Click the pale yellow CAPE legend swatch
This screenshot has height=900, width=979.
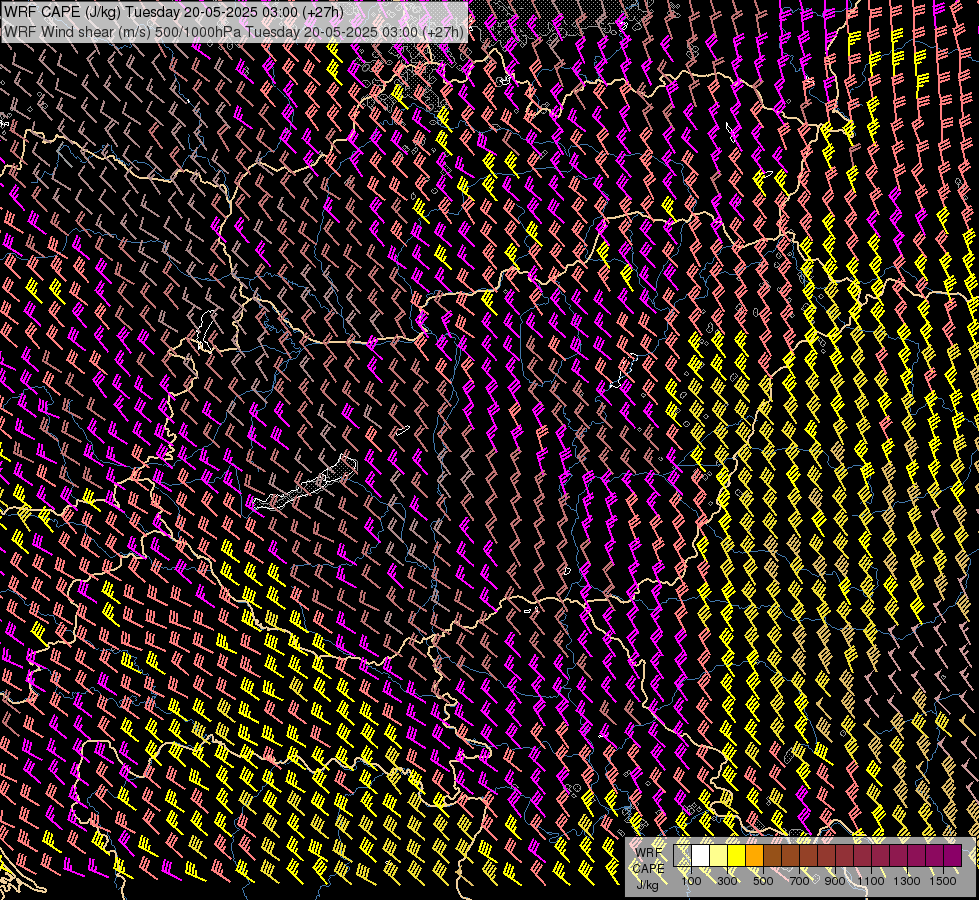tap(719, 855)
